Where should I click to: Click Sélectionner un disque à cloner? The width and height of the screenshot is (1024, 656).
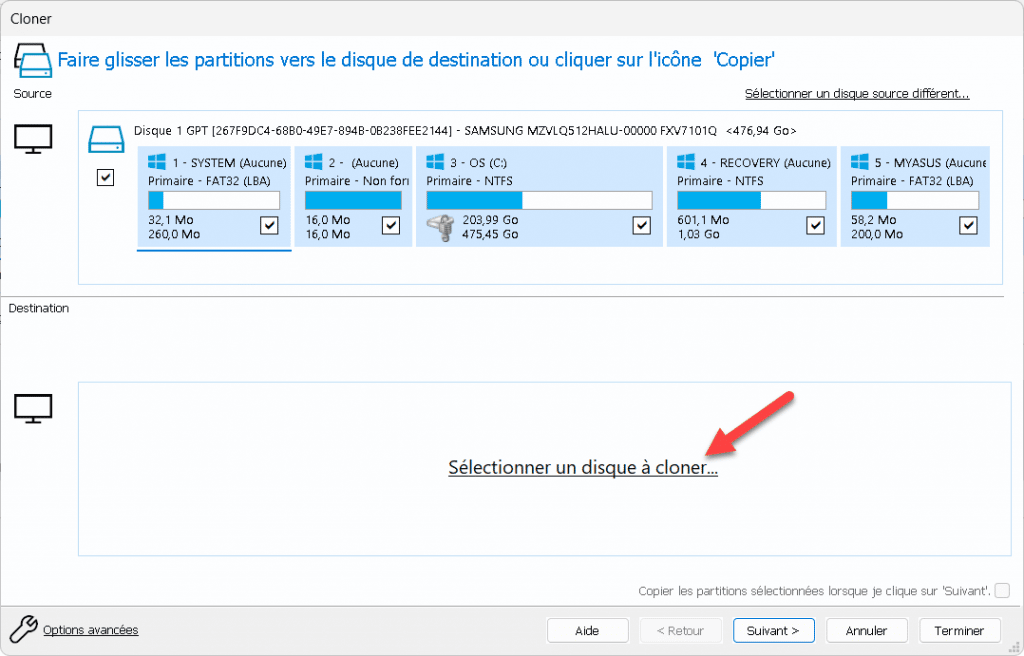click(x=584, y=467)
